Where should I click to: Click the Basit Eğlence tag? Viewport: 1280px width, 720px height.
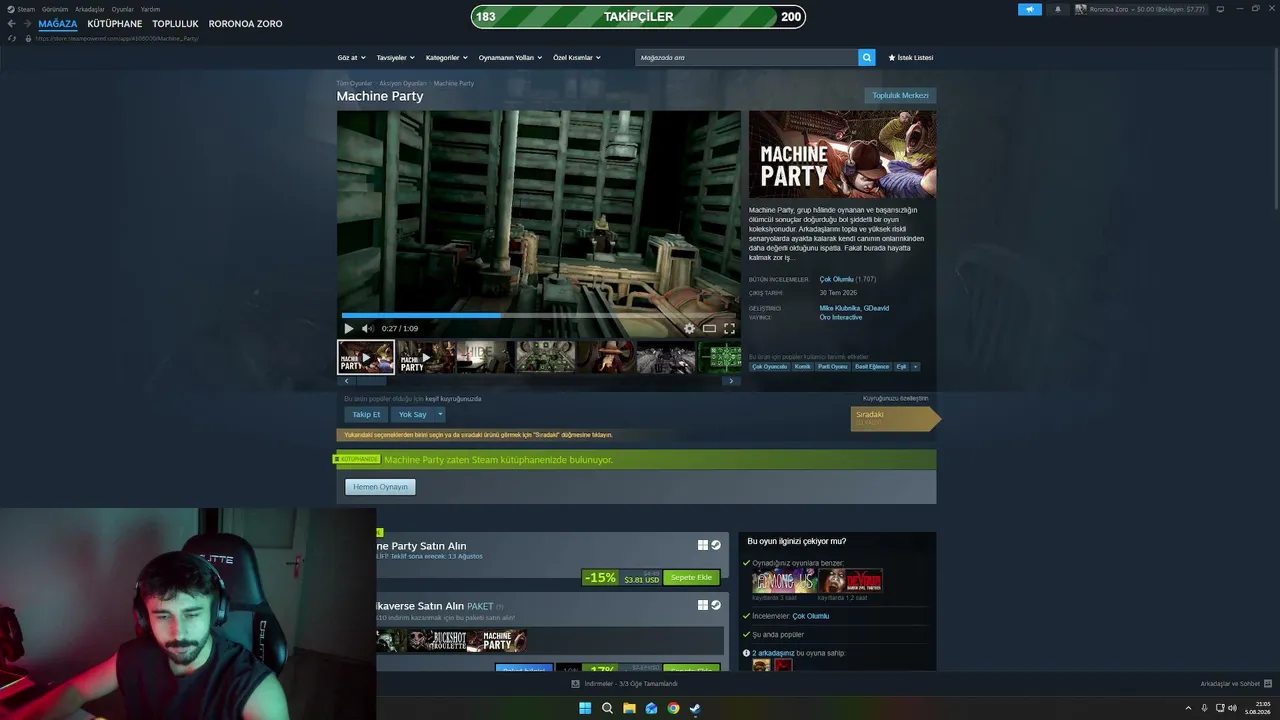872,367
